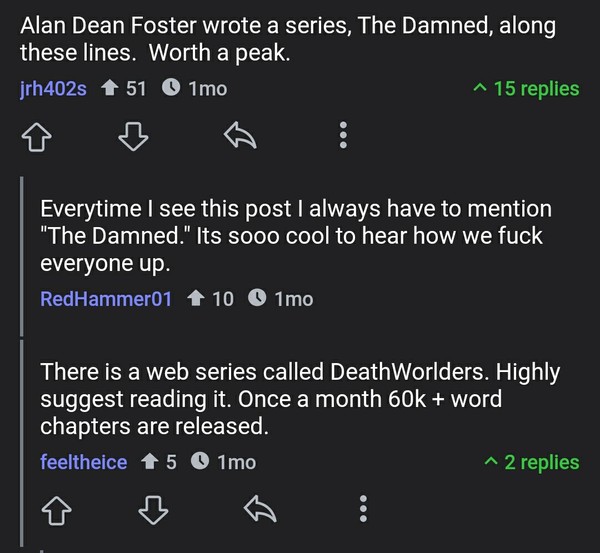Tap the DeathWorlders comment text

click(290, 399)
